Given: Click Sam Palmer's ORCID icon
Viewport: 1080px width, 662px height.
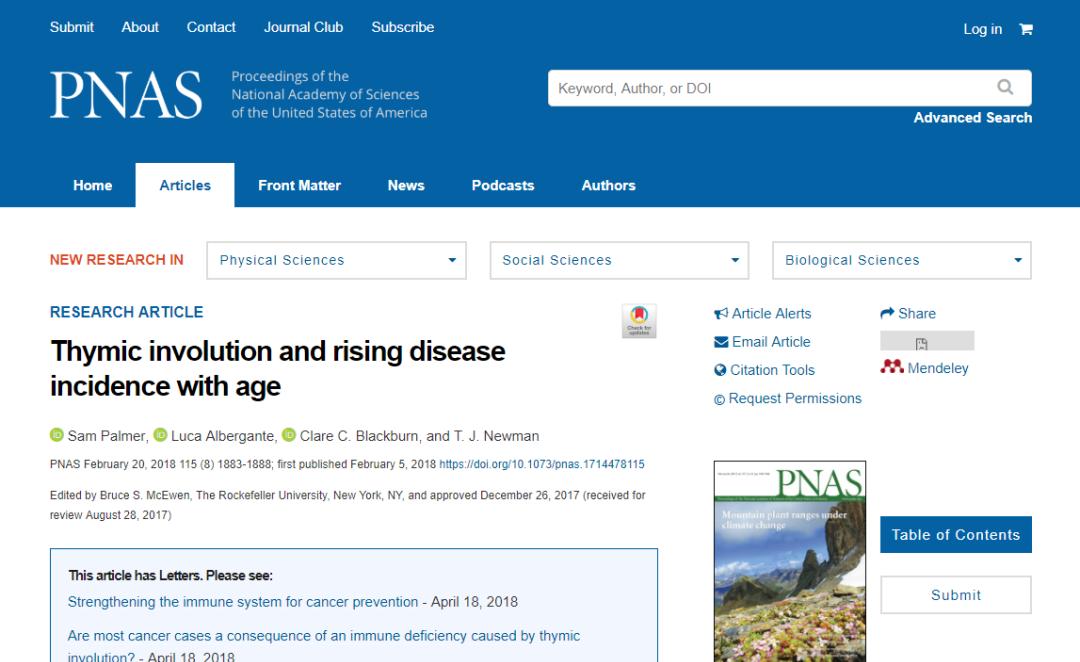Looking at the screenshot, I should (x=57, y=435).
